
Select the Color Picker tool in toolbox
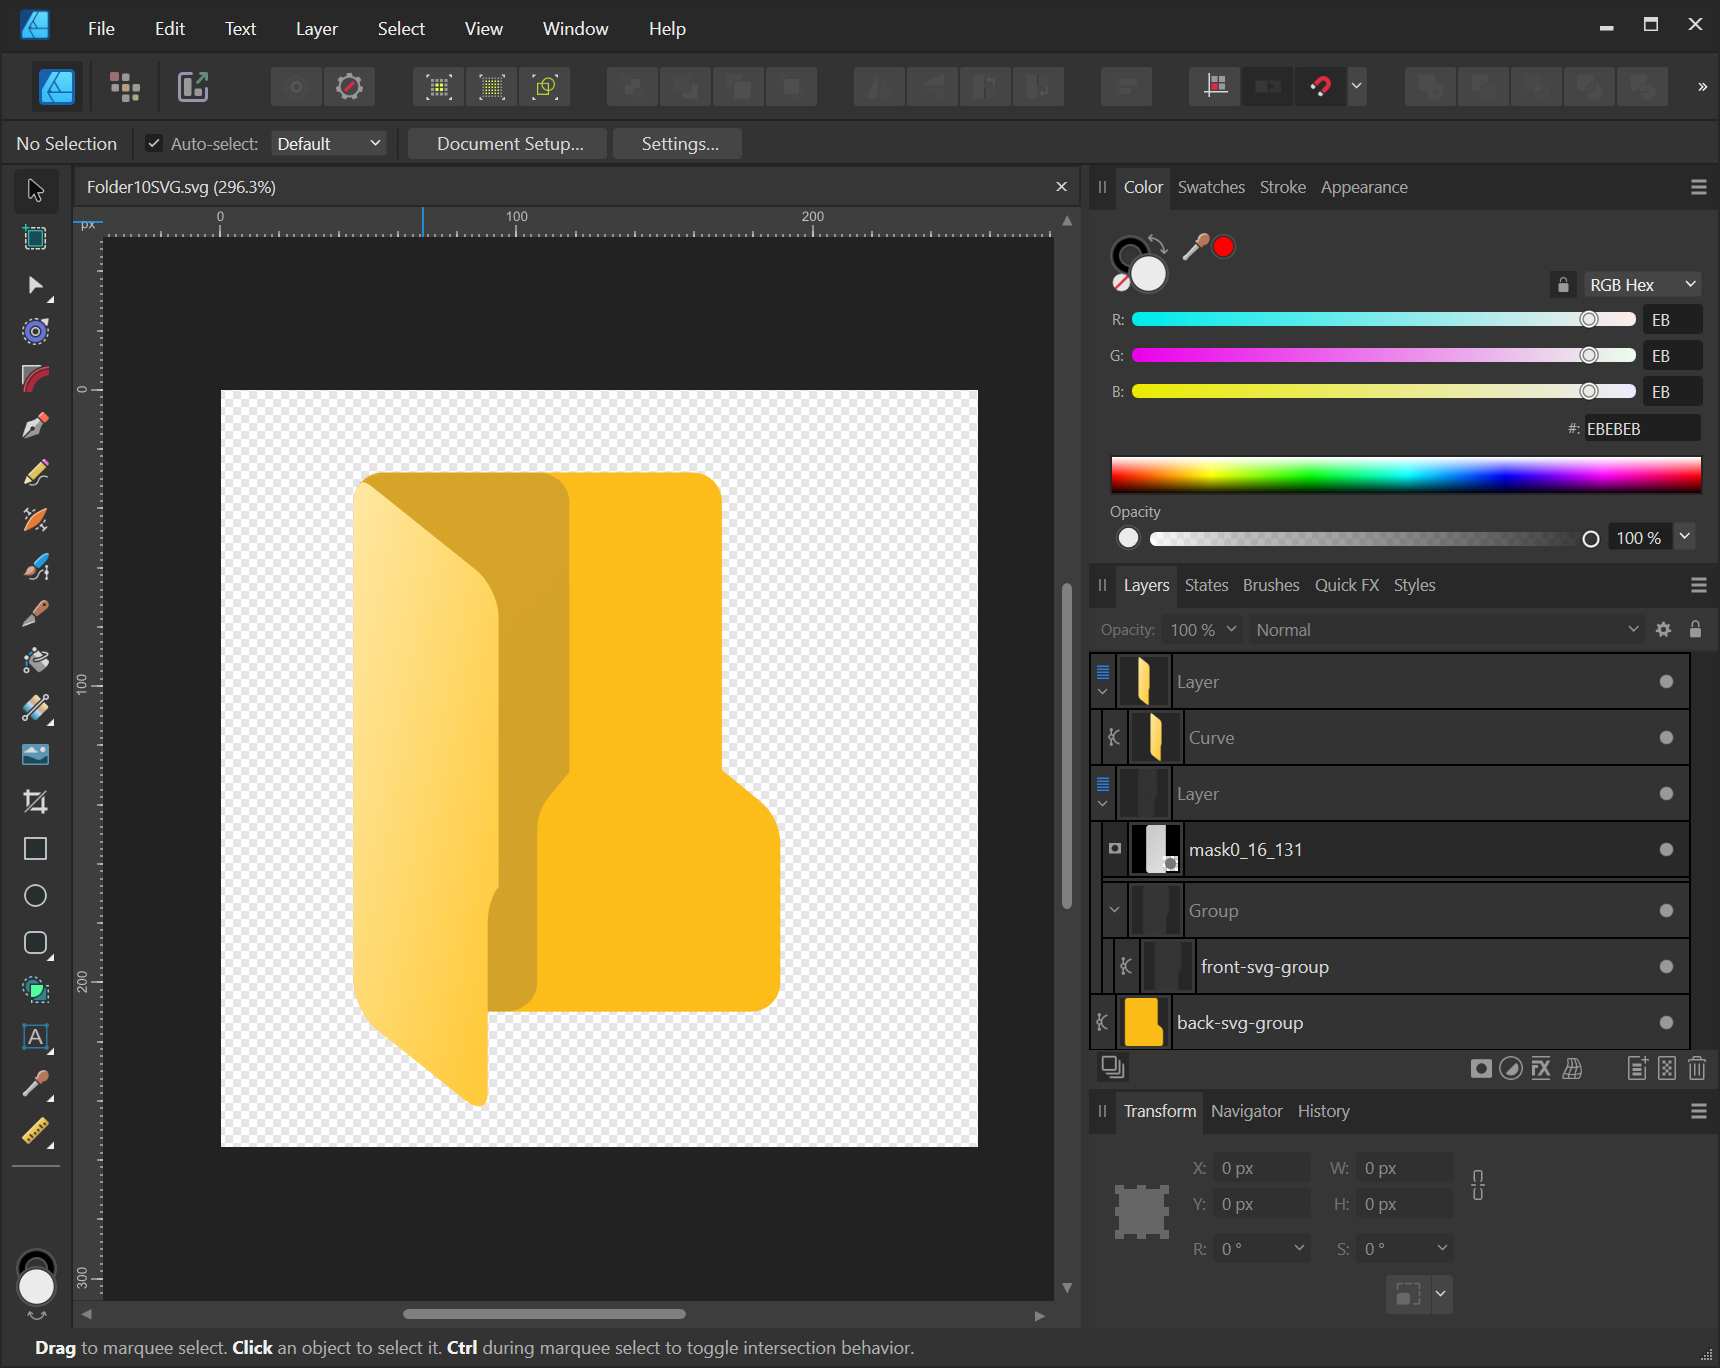tap(35, 1084)
